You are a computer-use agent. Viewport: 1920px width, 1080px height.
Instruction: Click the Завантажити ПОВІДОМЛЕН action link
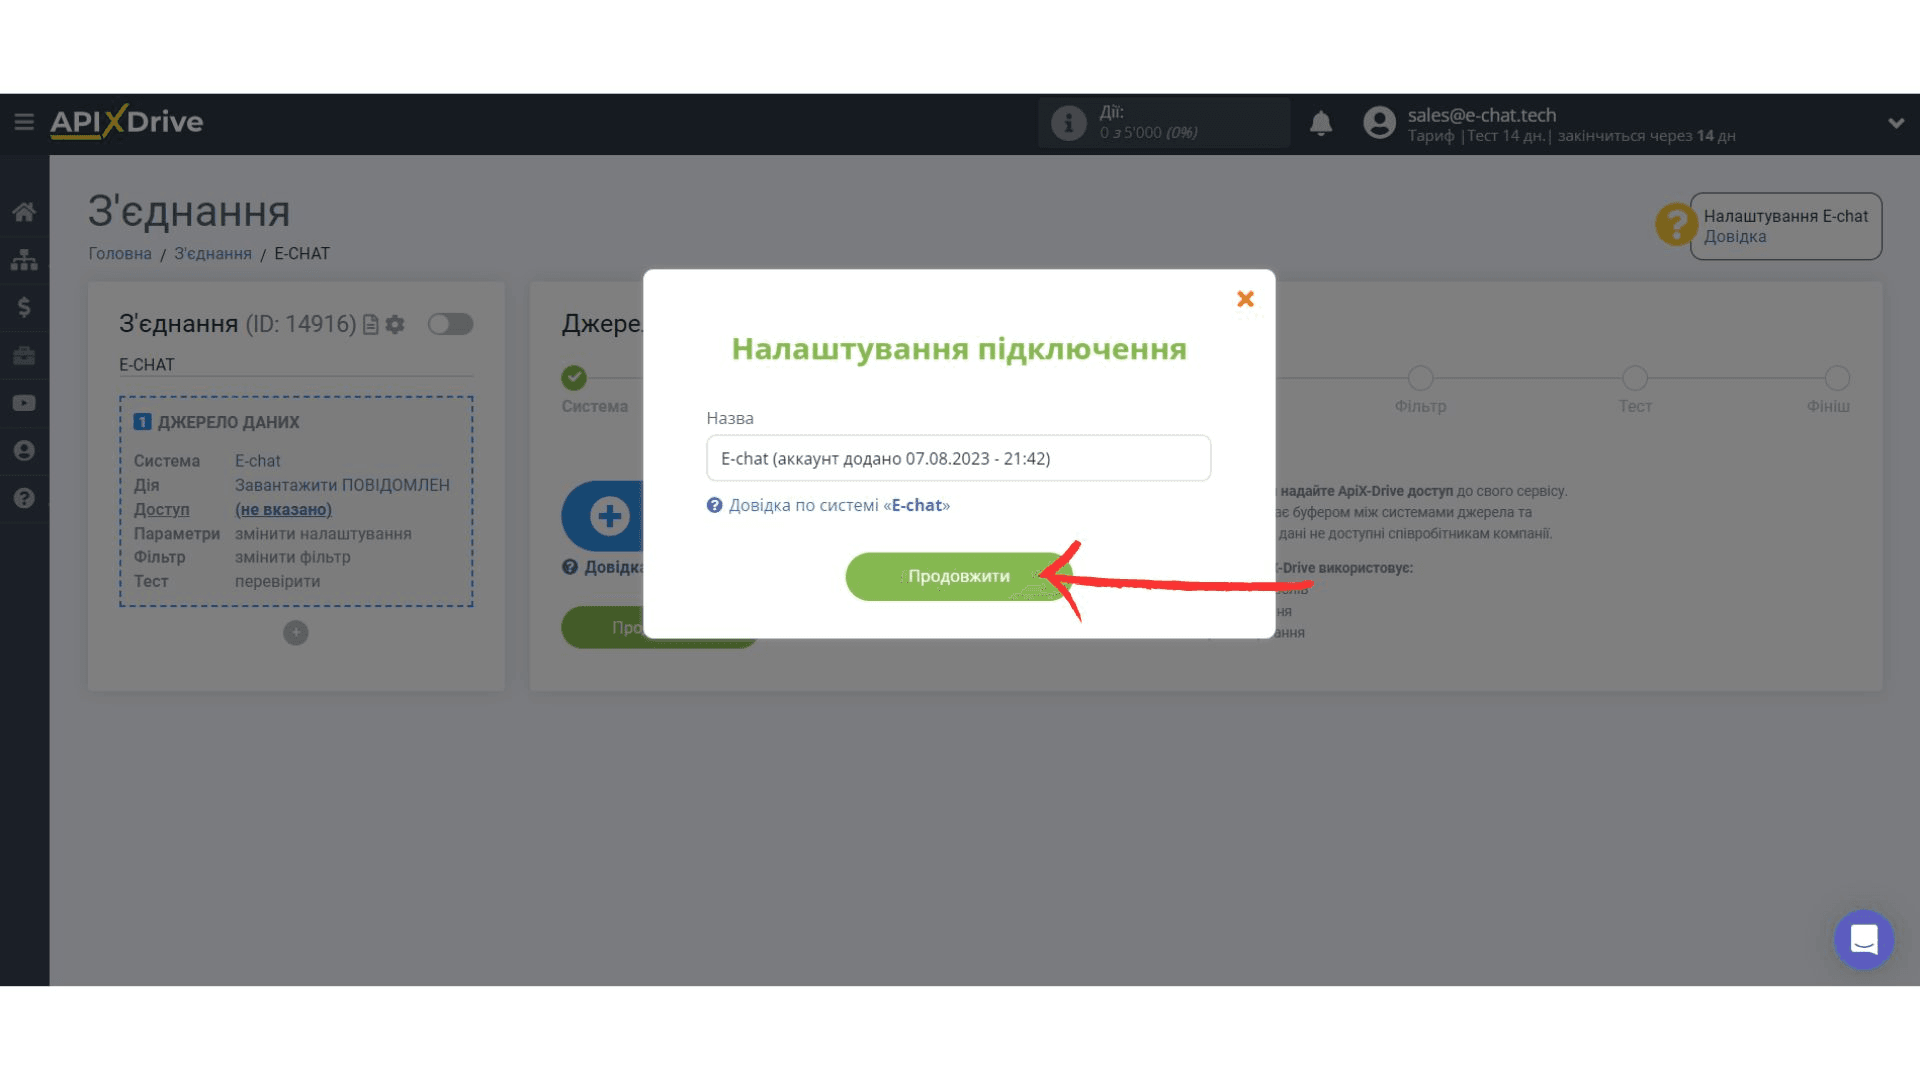point(342,485)
